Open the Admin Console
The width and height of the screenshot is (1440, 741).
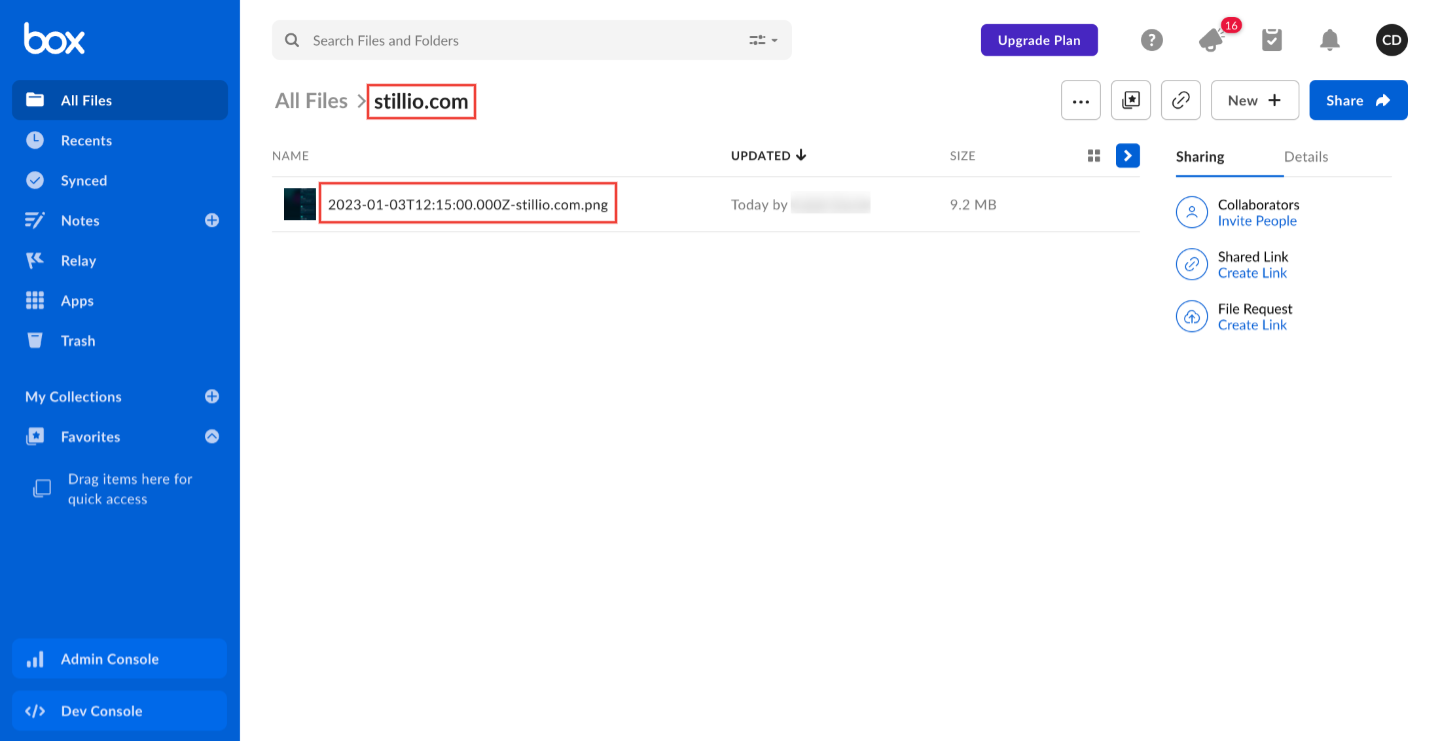(x=120, y=659)
